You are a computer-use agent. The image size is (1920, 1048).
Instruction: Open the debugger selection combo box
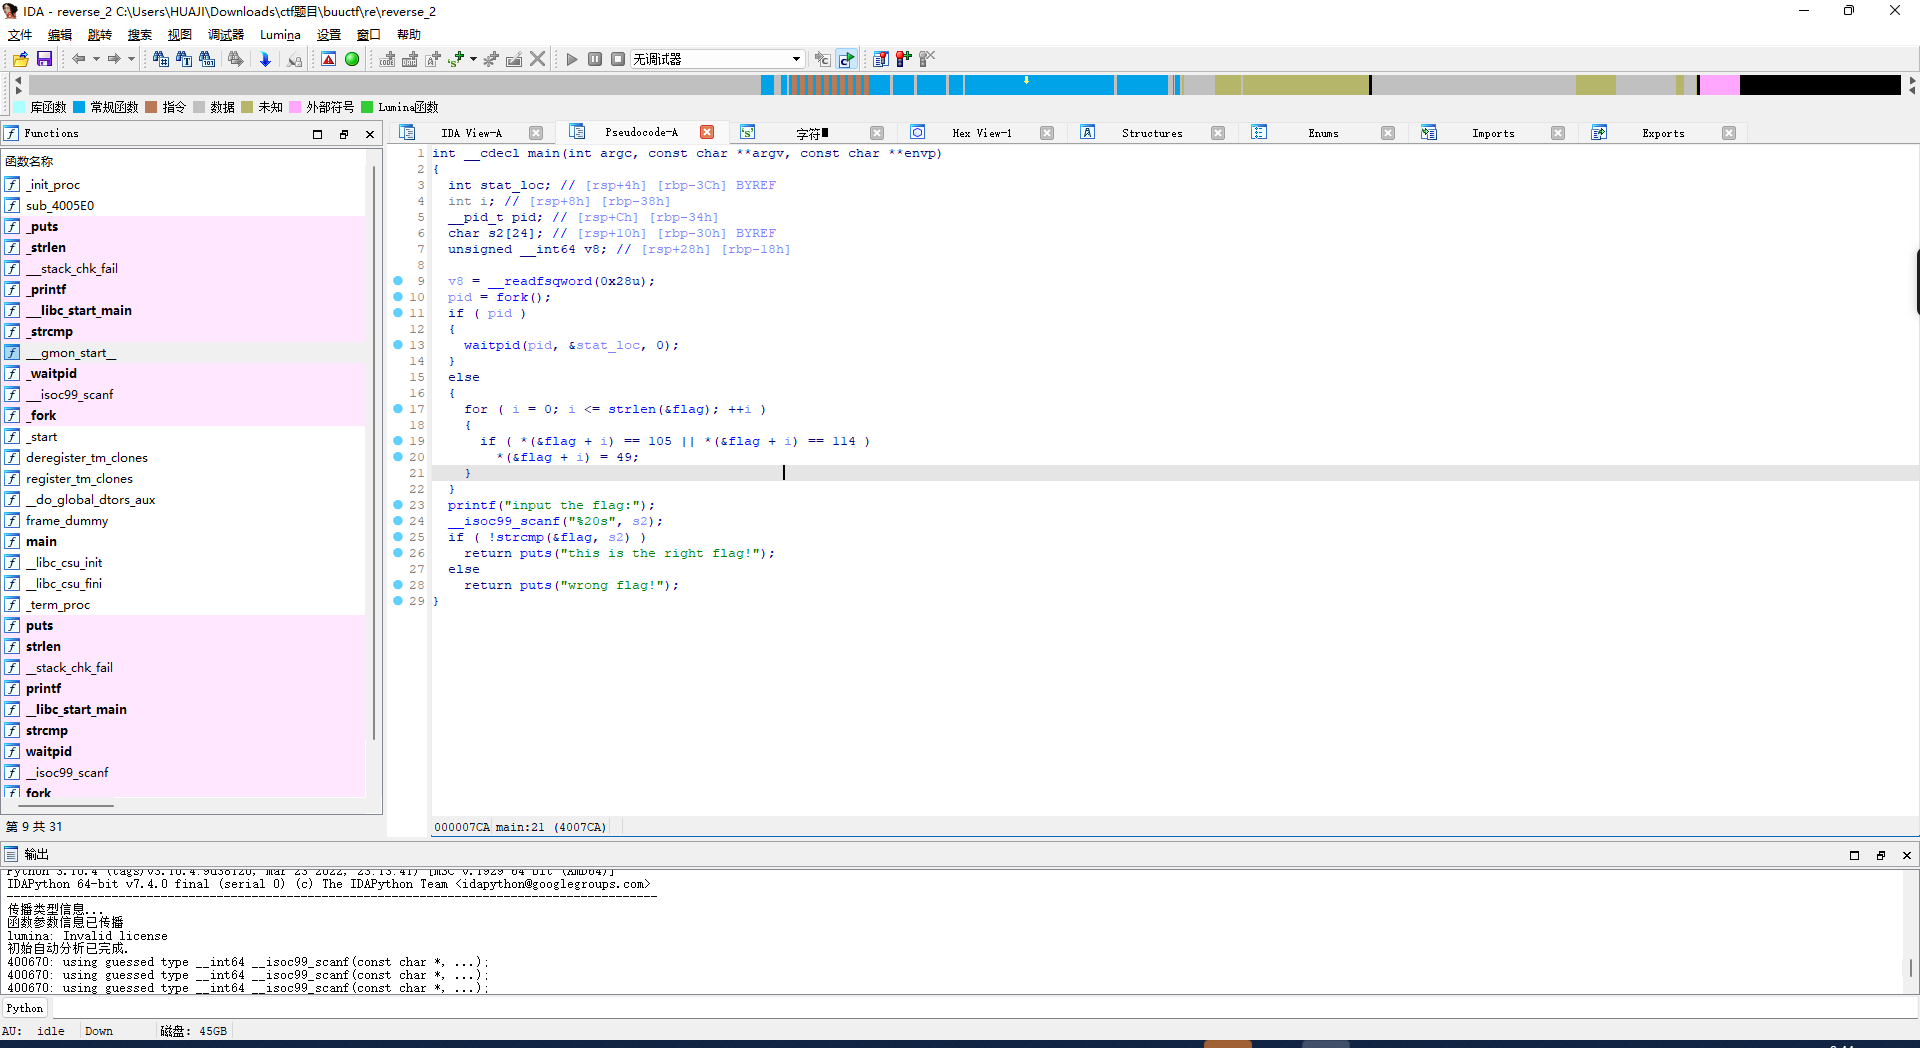[718, 59]
